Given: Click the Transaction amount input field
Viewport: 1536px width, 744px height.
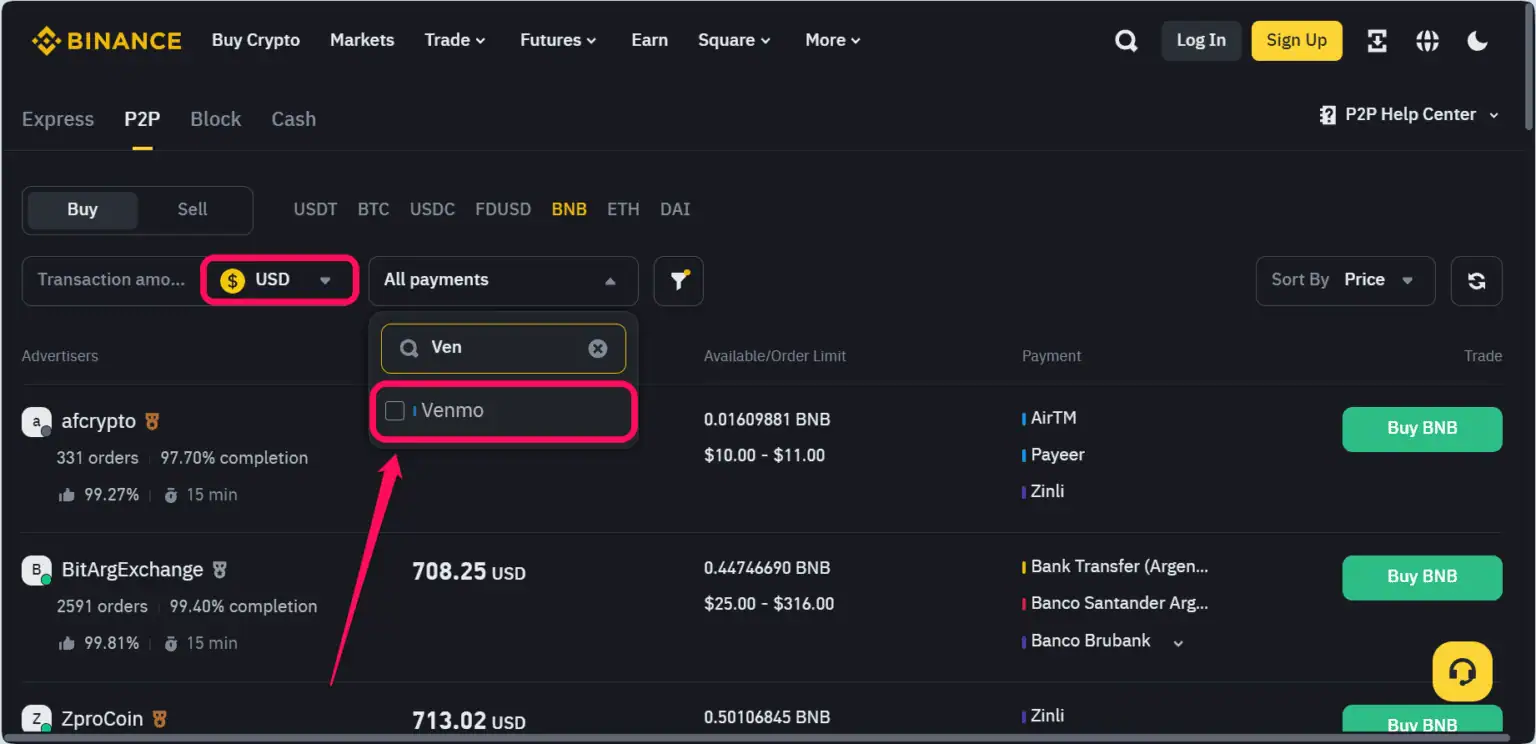Looking at the screenshot, I should [x=110, y=280].
